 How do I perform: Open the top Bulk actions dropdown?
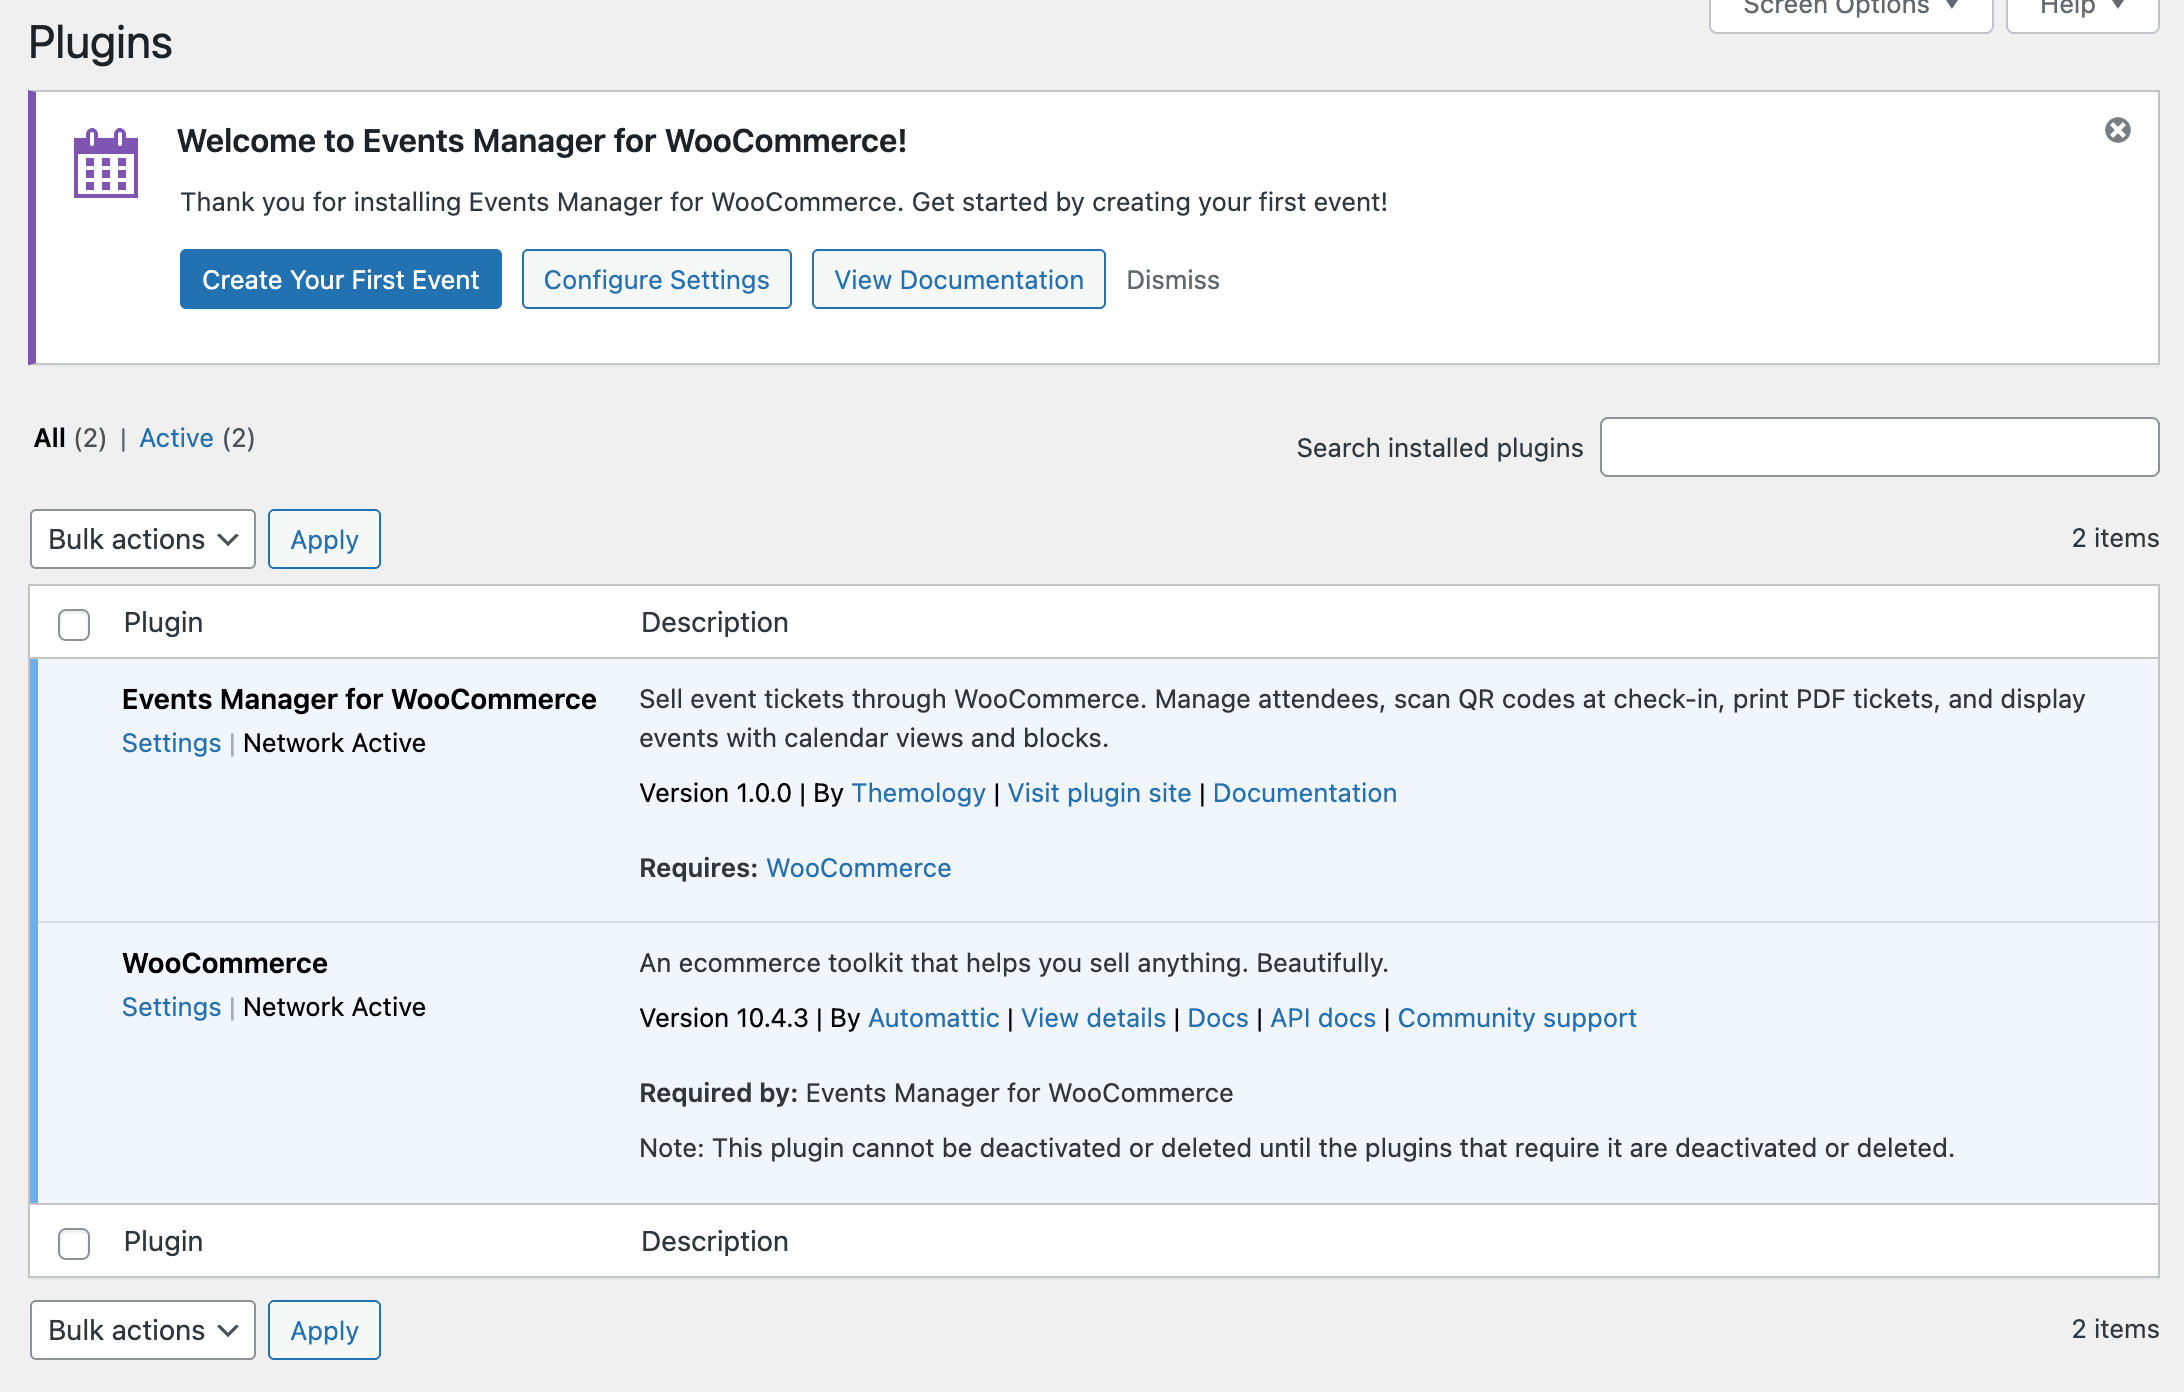pyautogui.click(x=143, y=539)
